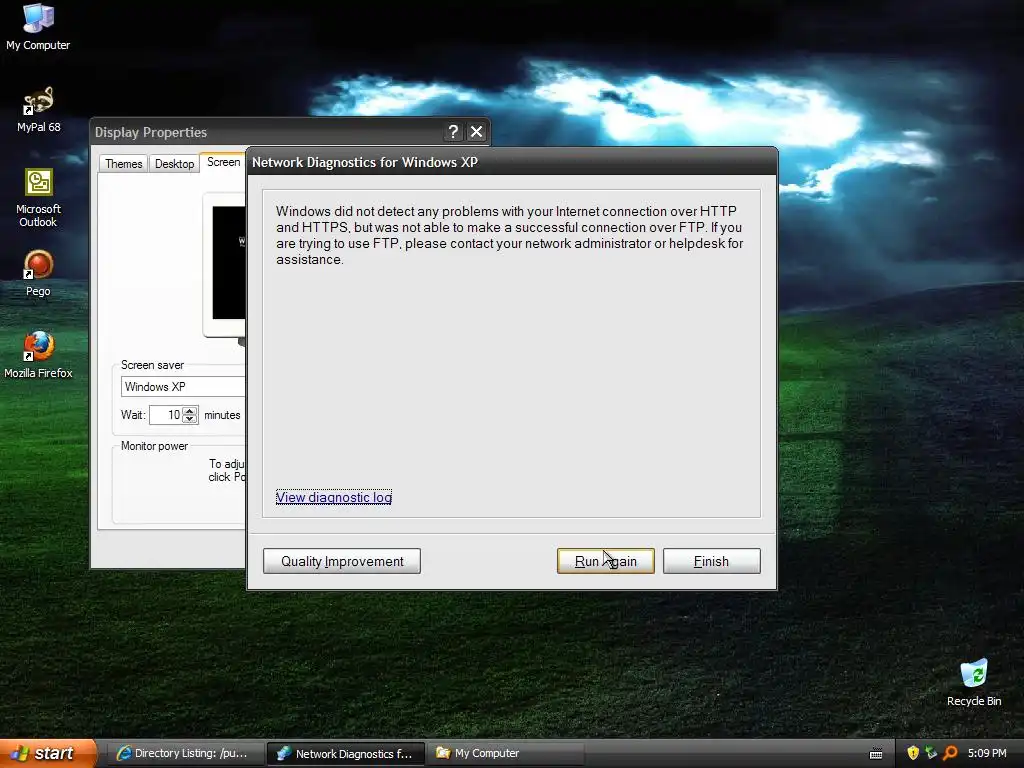Launch the Pego desktop shortcut

(x=38, y=273)
